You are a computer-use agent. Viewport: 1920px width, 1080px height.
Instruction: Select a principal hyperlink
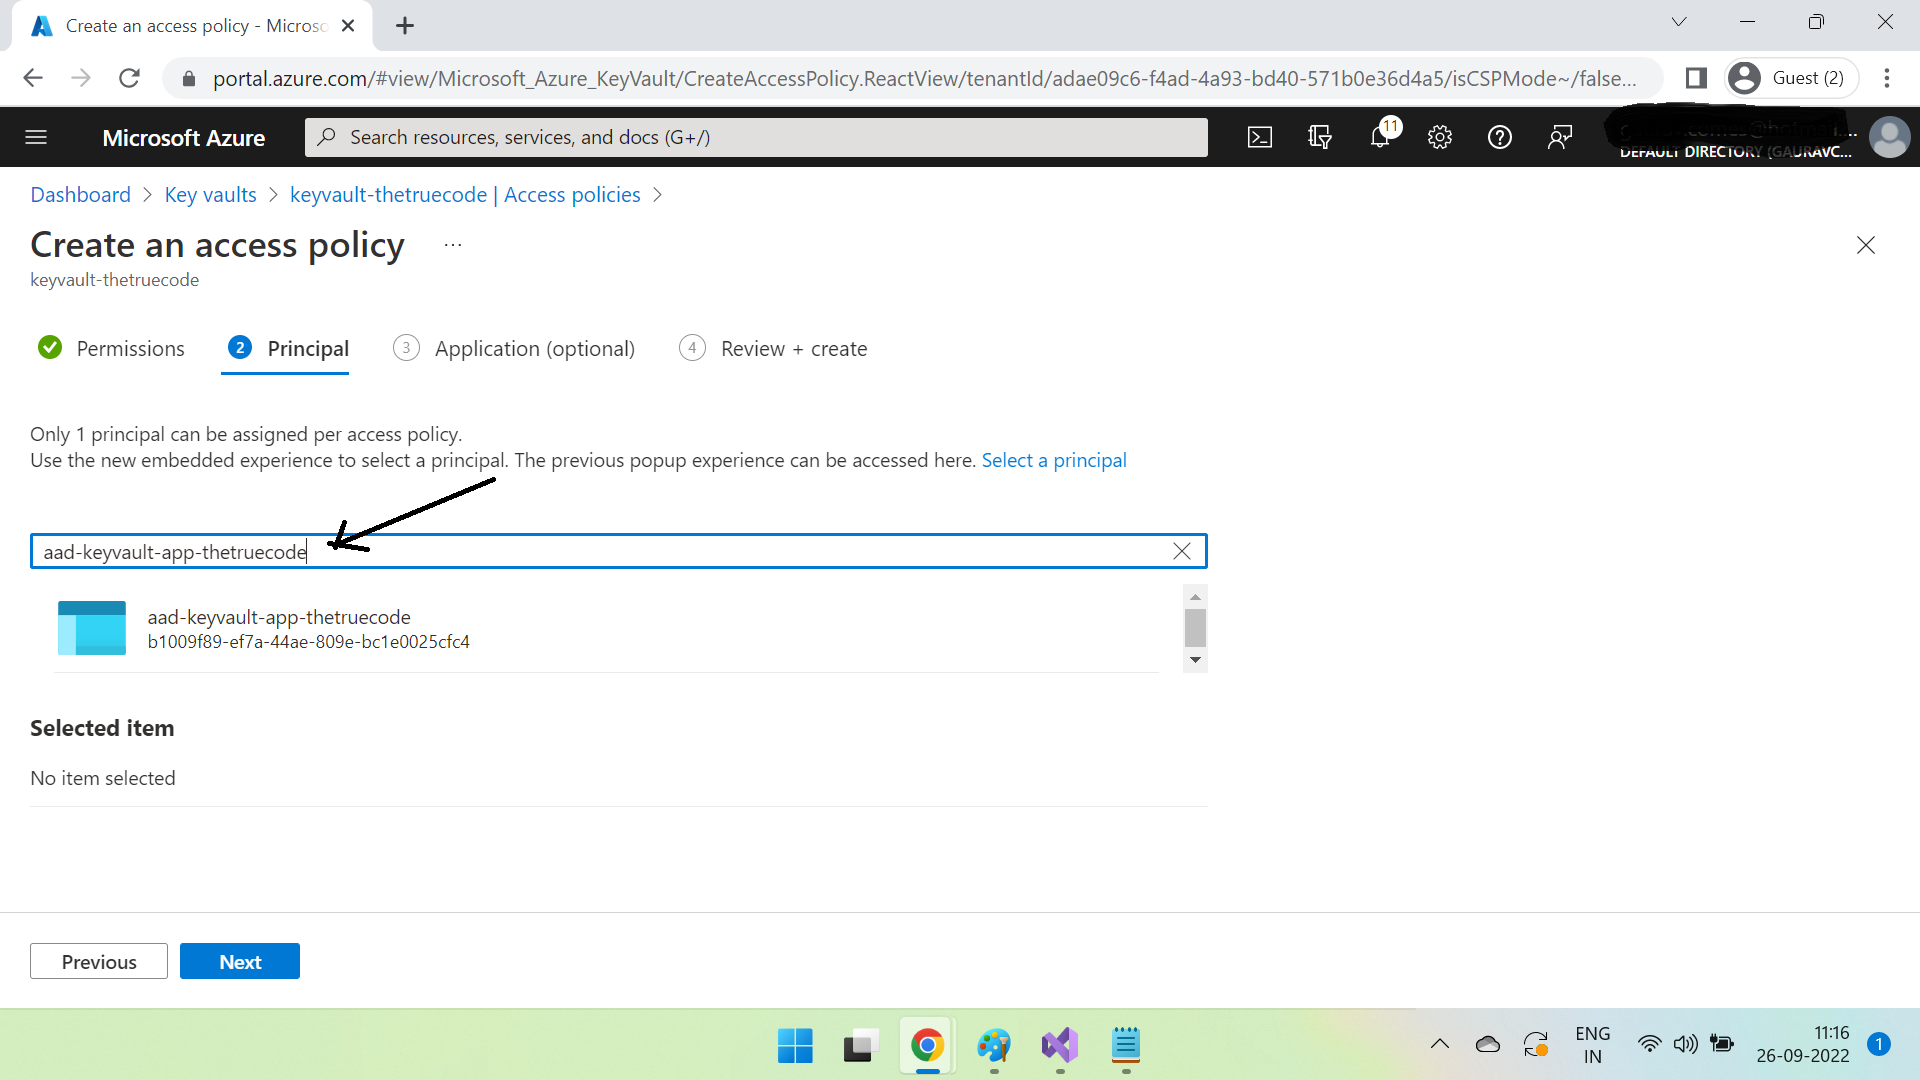coord(1054,459)
